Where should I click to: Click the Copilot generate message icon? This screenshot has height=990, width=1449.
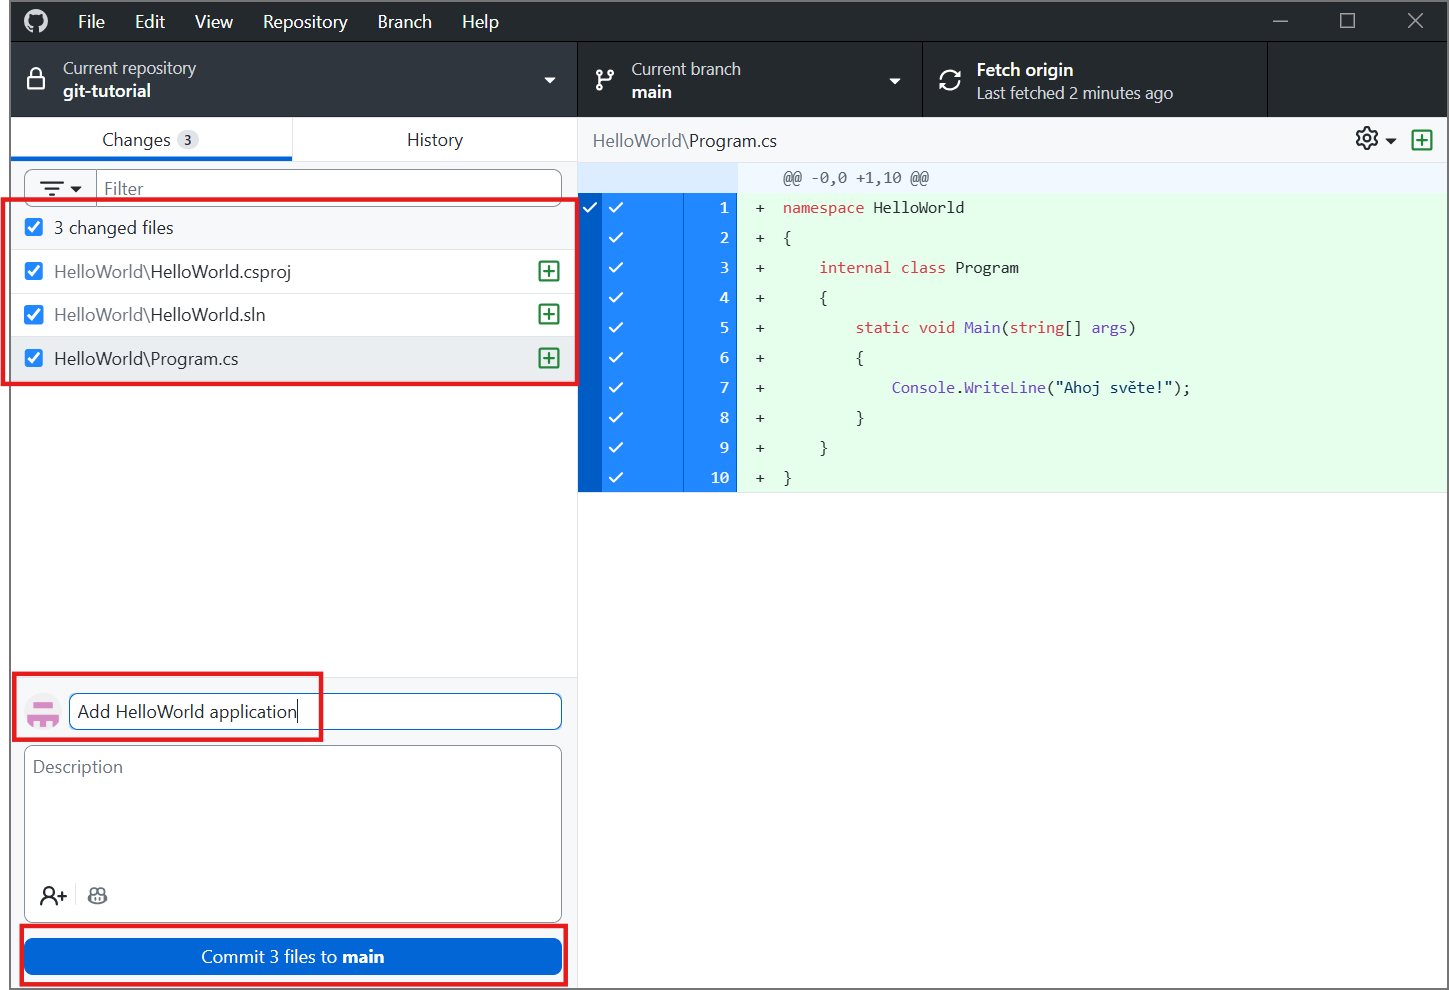[97, 895]
